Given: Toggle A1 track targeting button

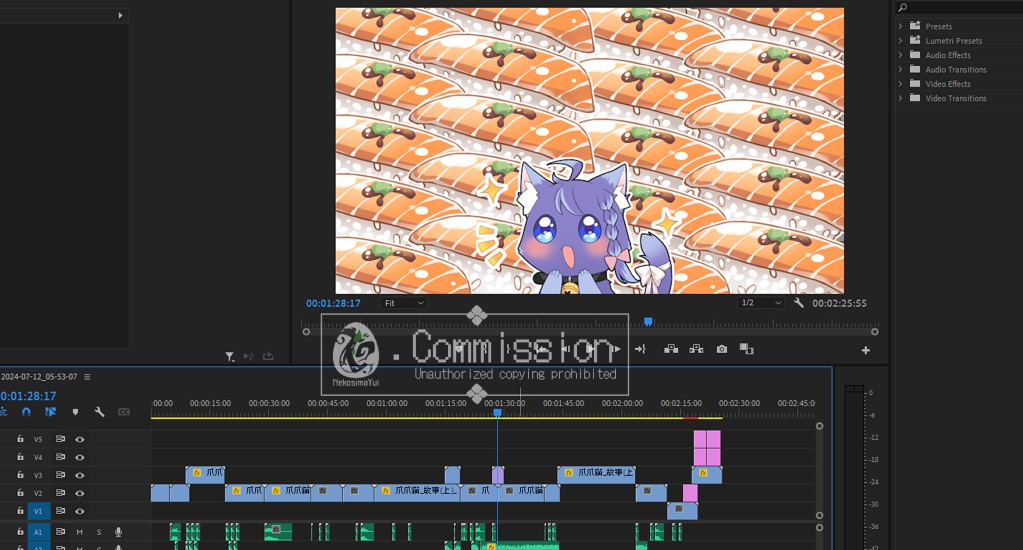Looking at the screenshot, I should pyautogui.click(x=38, y=532).
